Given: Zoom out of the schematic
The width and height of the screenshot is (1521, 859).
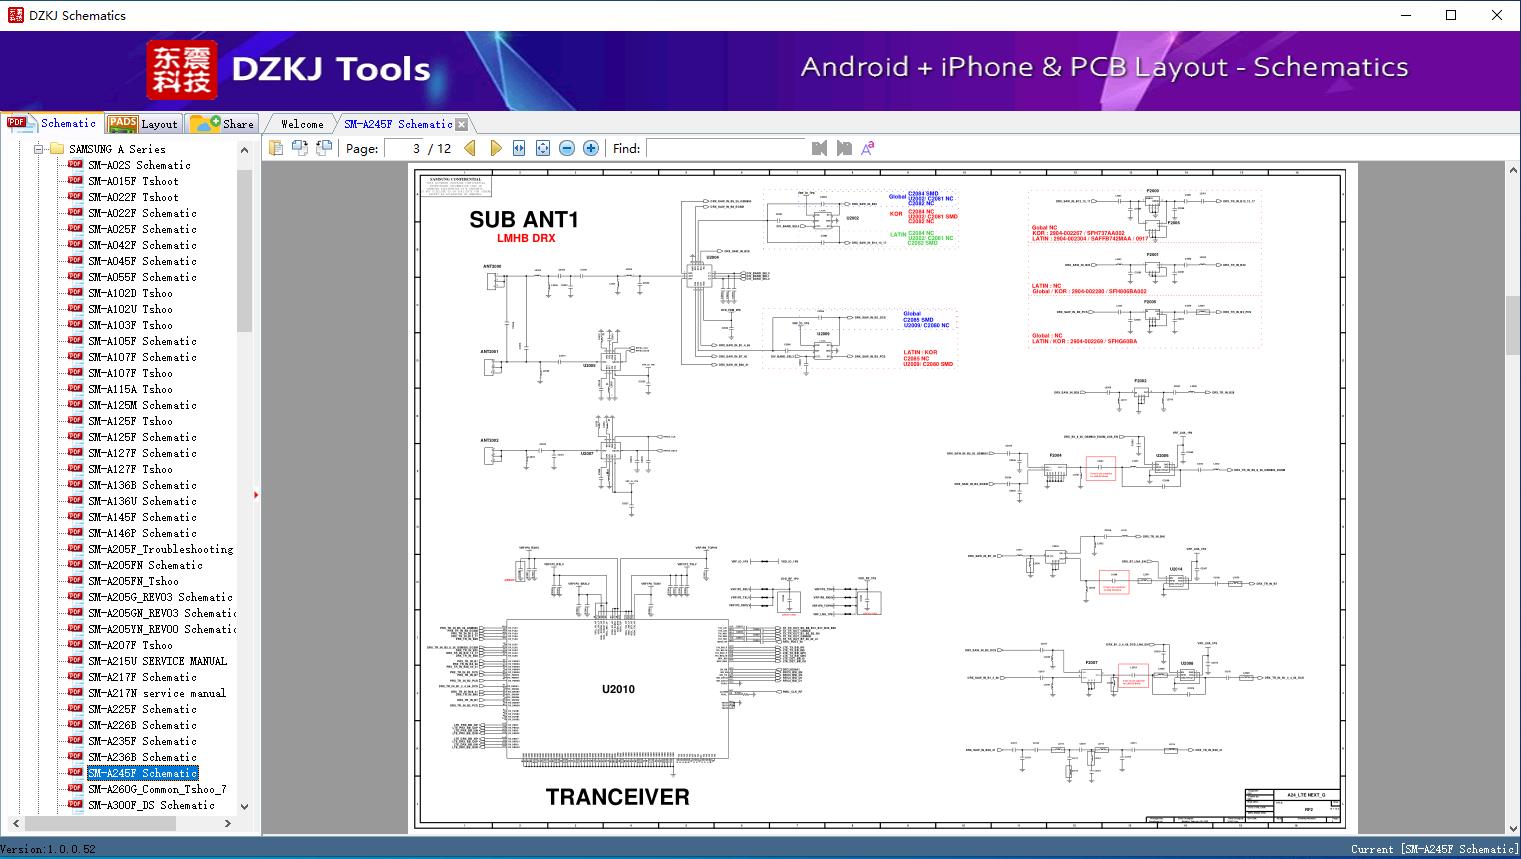Looking at the screenshot, I should coord(567,148).
